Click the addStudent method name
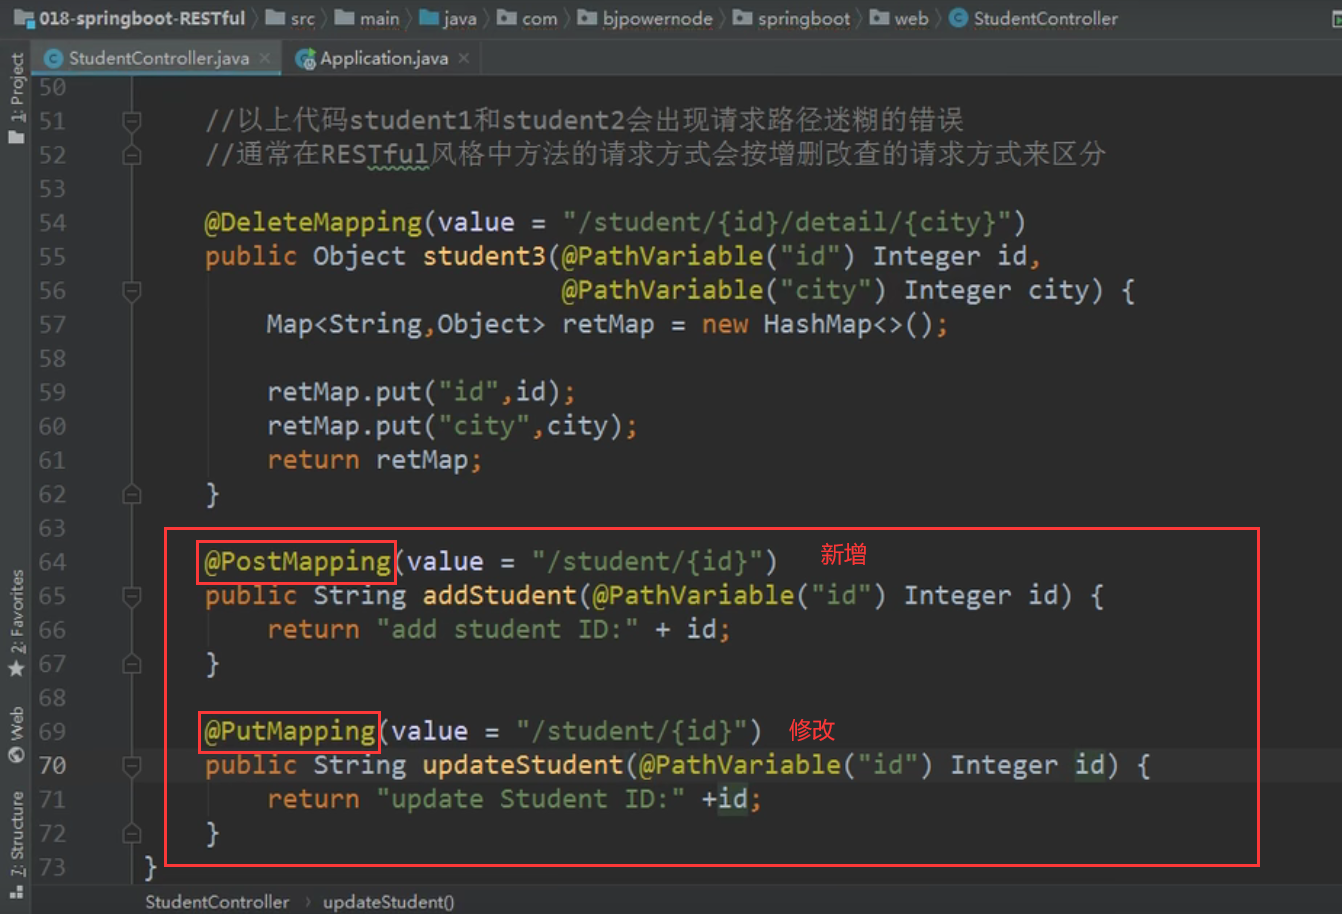 click(x=500, y=596)
